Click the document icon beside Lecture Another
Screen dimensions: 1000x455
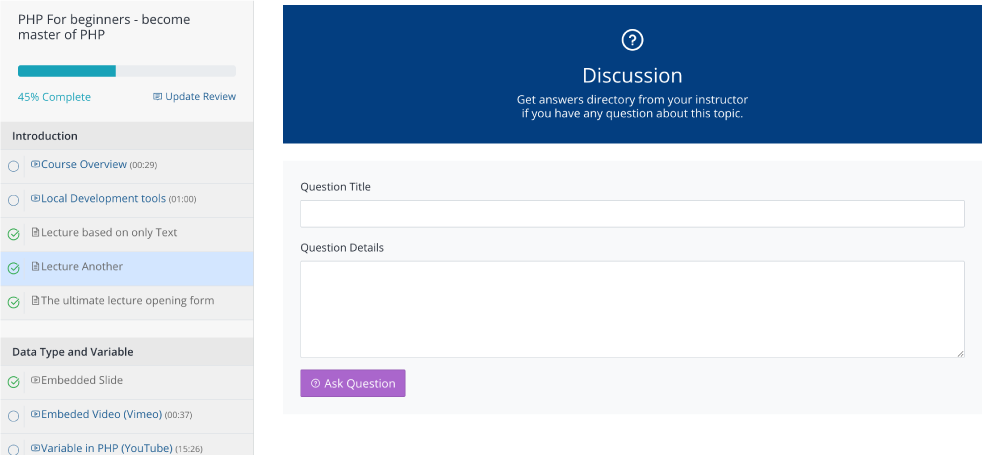click(x=36, y=267)
